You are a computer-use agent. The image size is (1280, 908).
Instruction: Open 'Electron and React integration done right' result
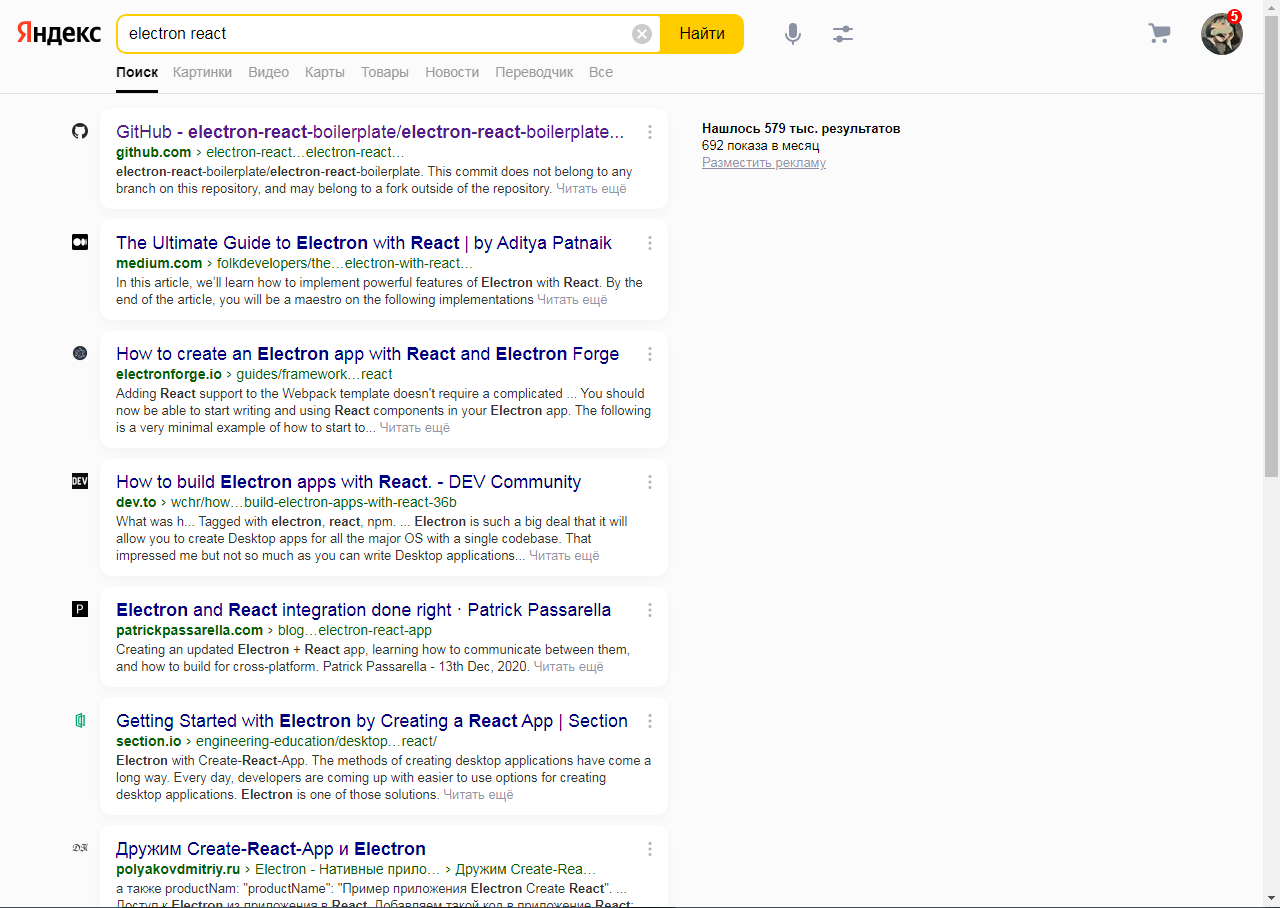click(363, 610)
